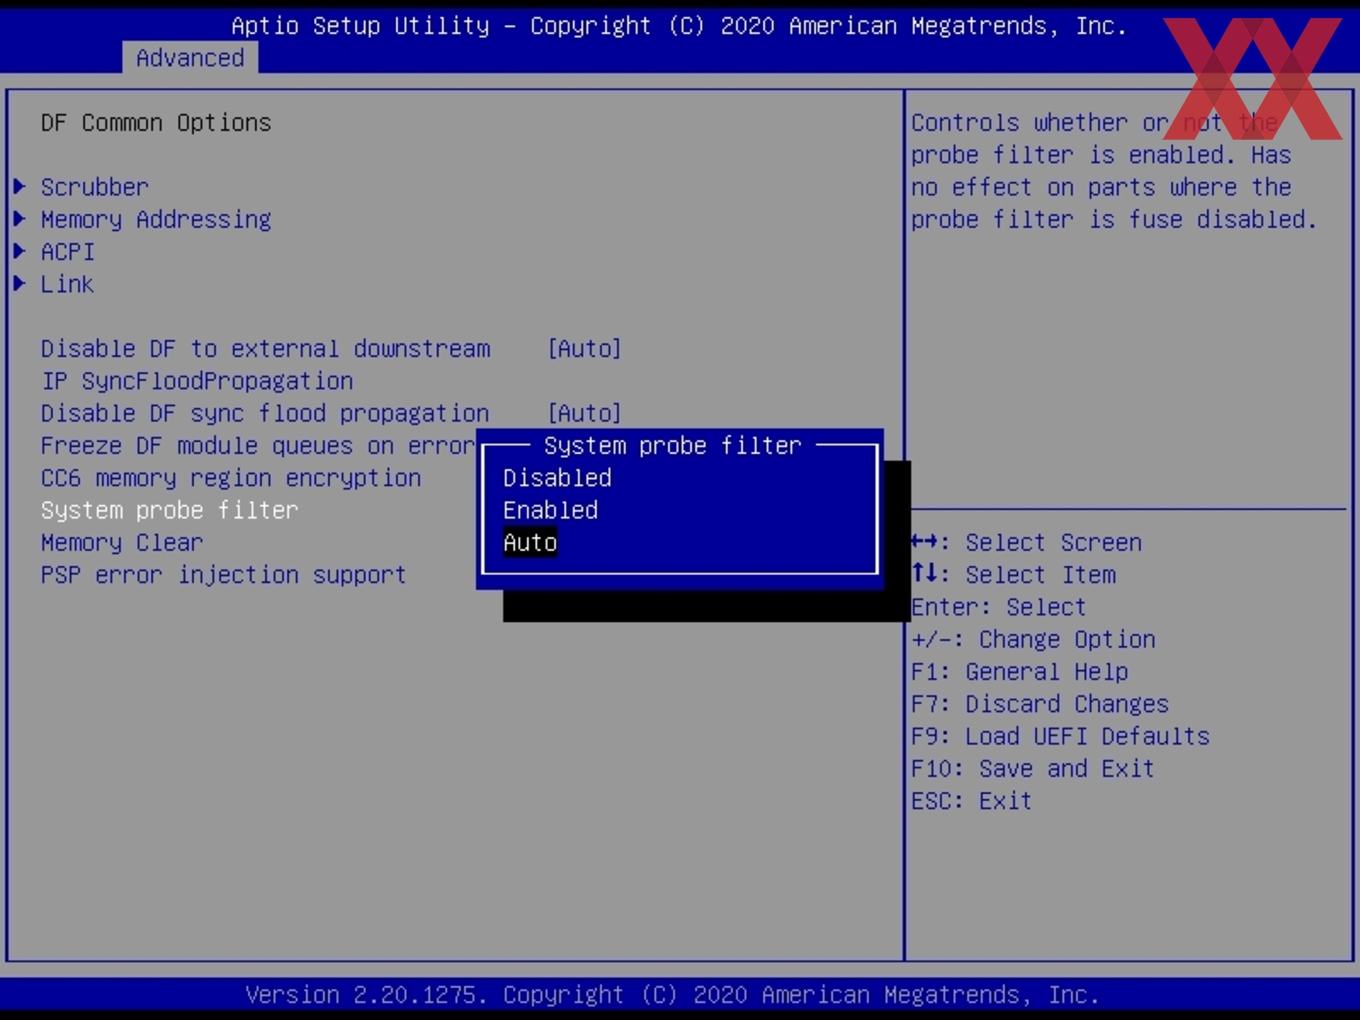The width and height of the screenshot is (1360, 1020).
Task: Click the DF Common Options heading
Action: pyautogui.click(x=156, y=123)
